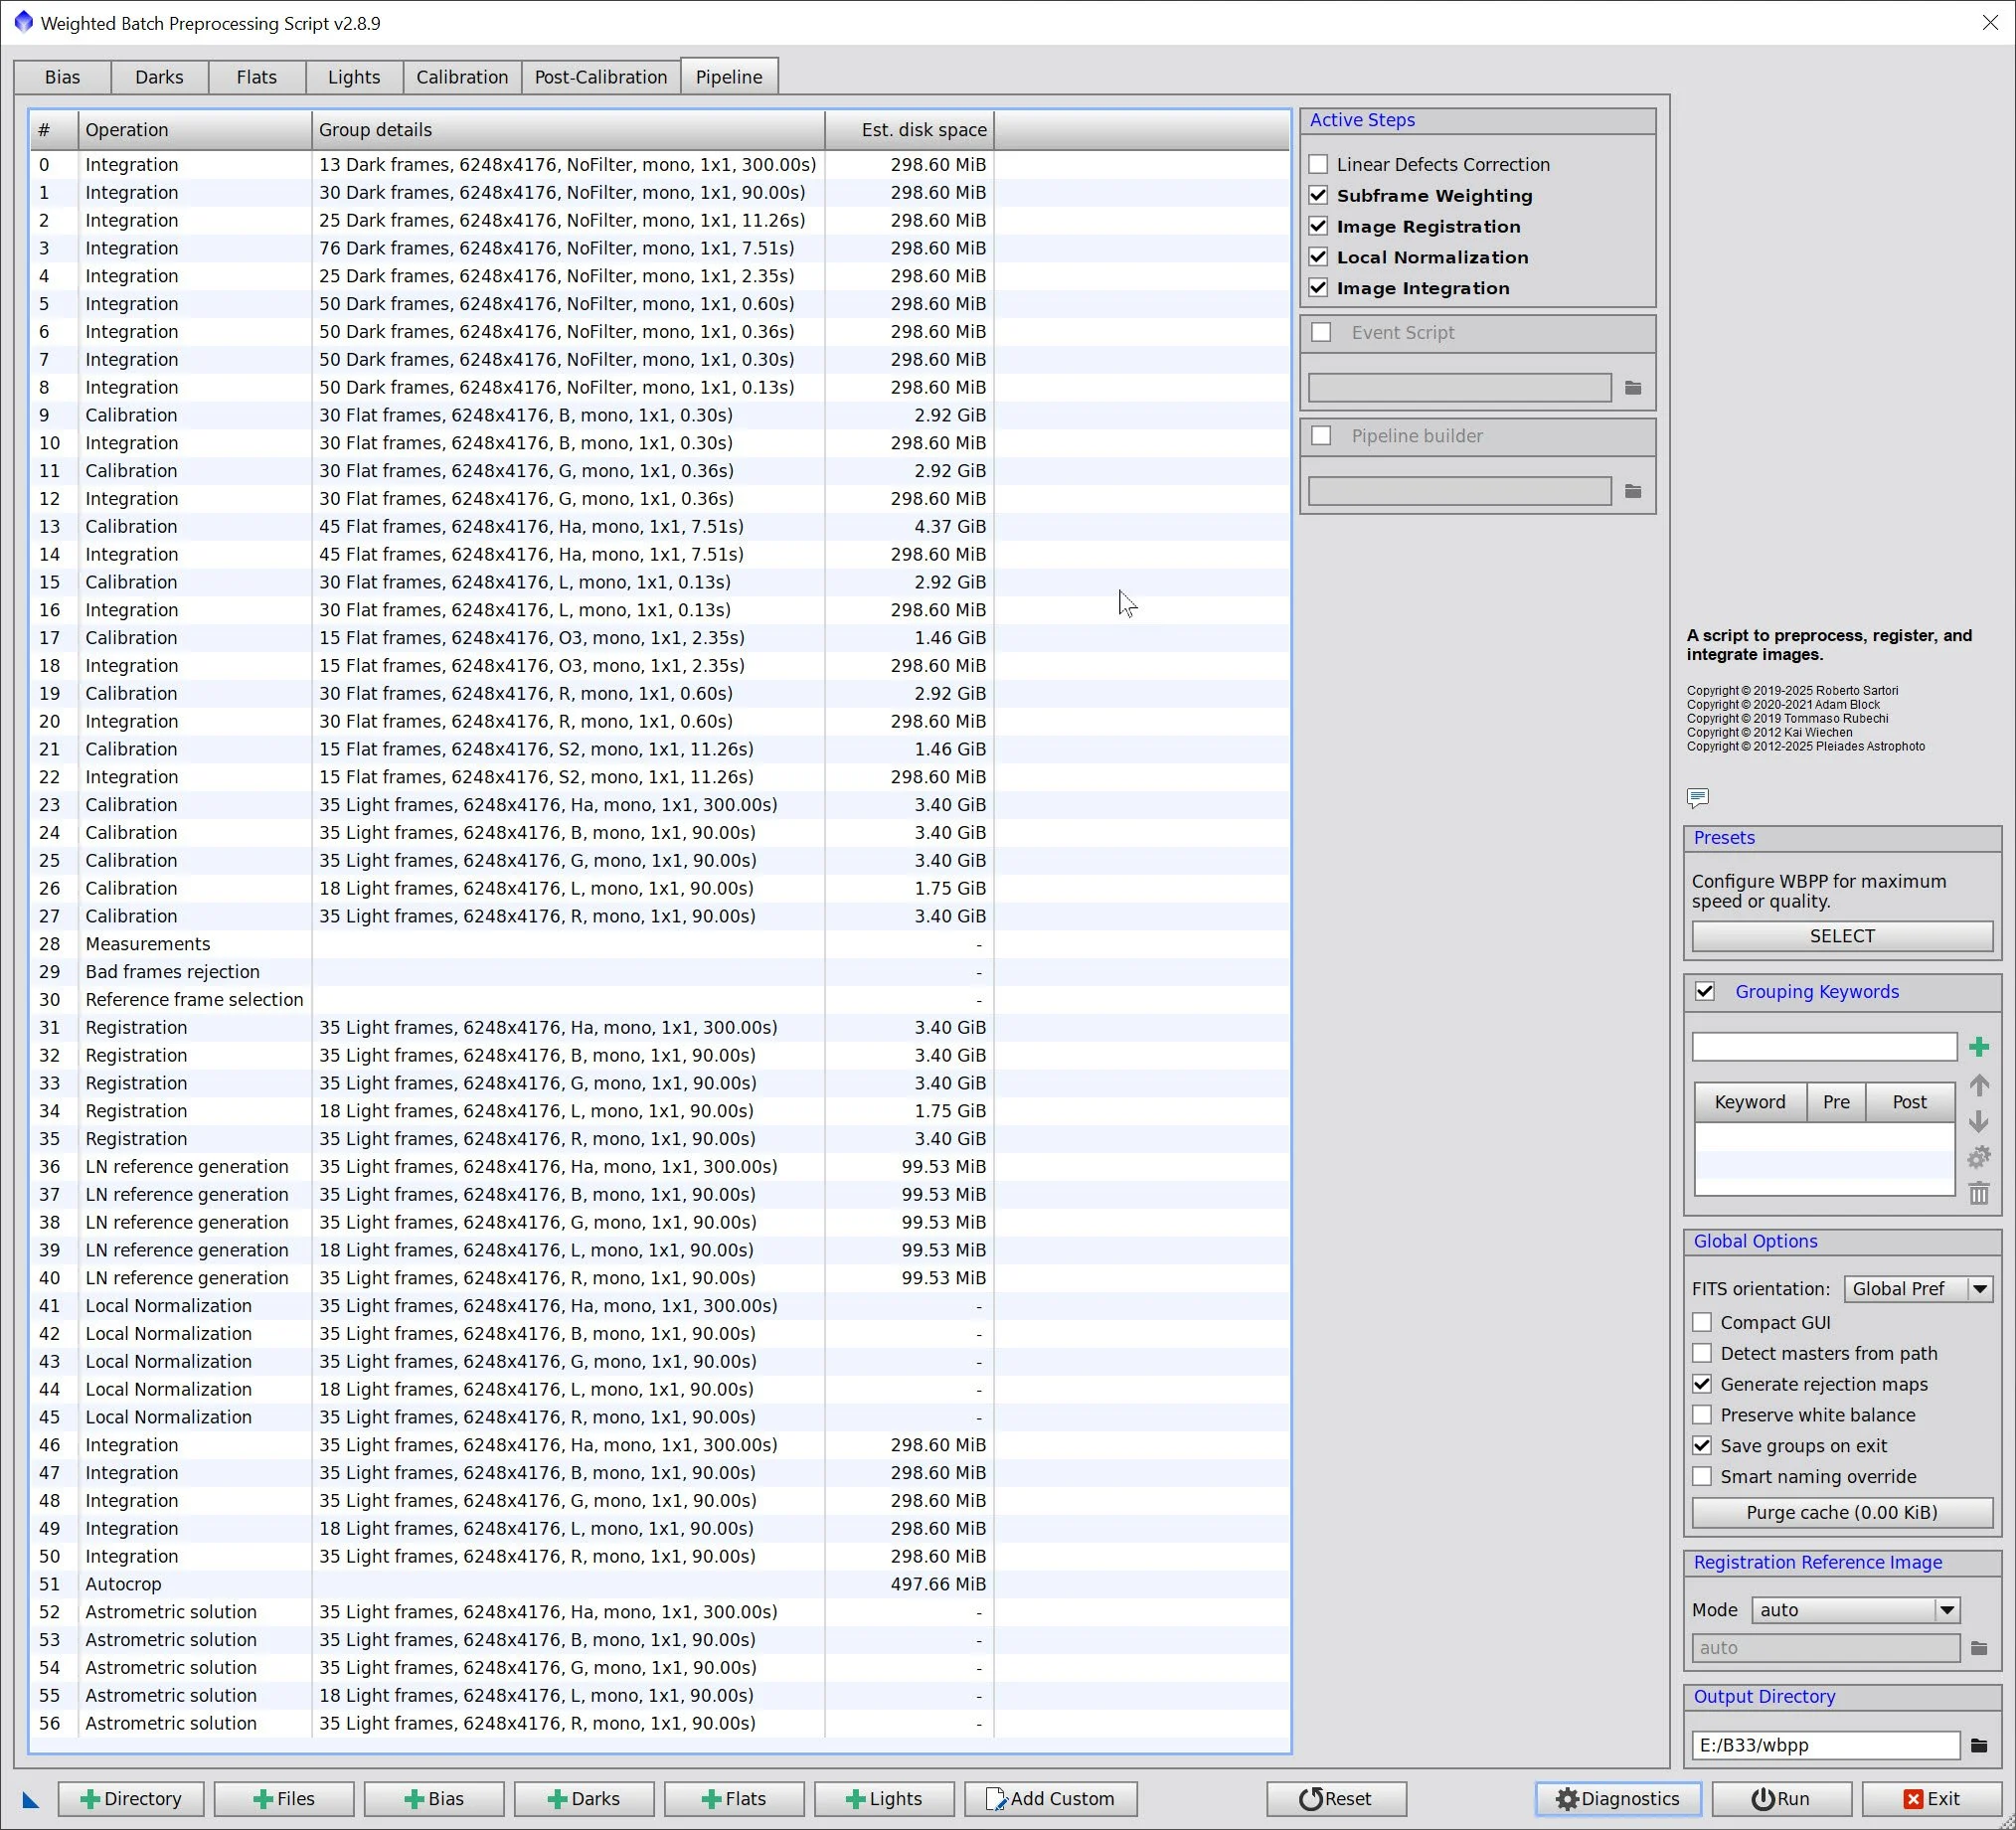Image resolution: width=2016 pixels, height=1830 pixels.
Task: Open Output Directory folder browse icon
Action: (x=1978, y=1745)
